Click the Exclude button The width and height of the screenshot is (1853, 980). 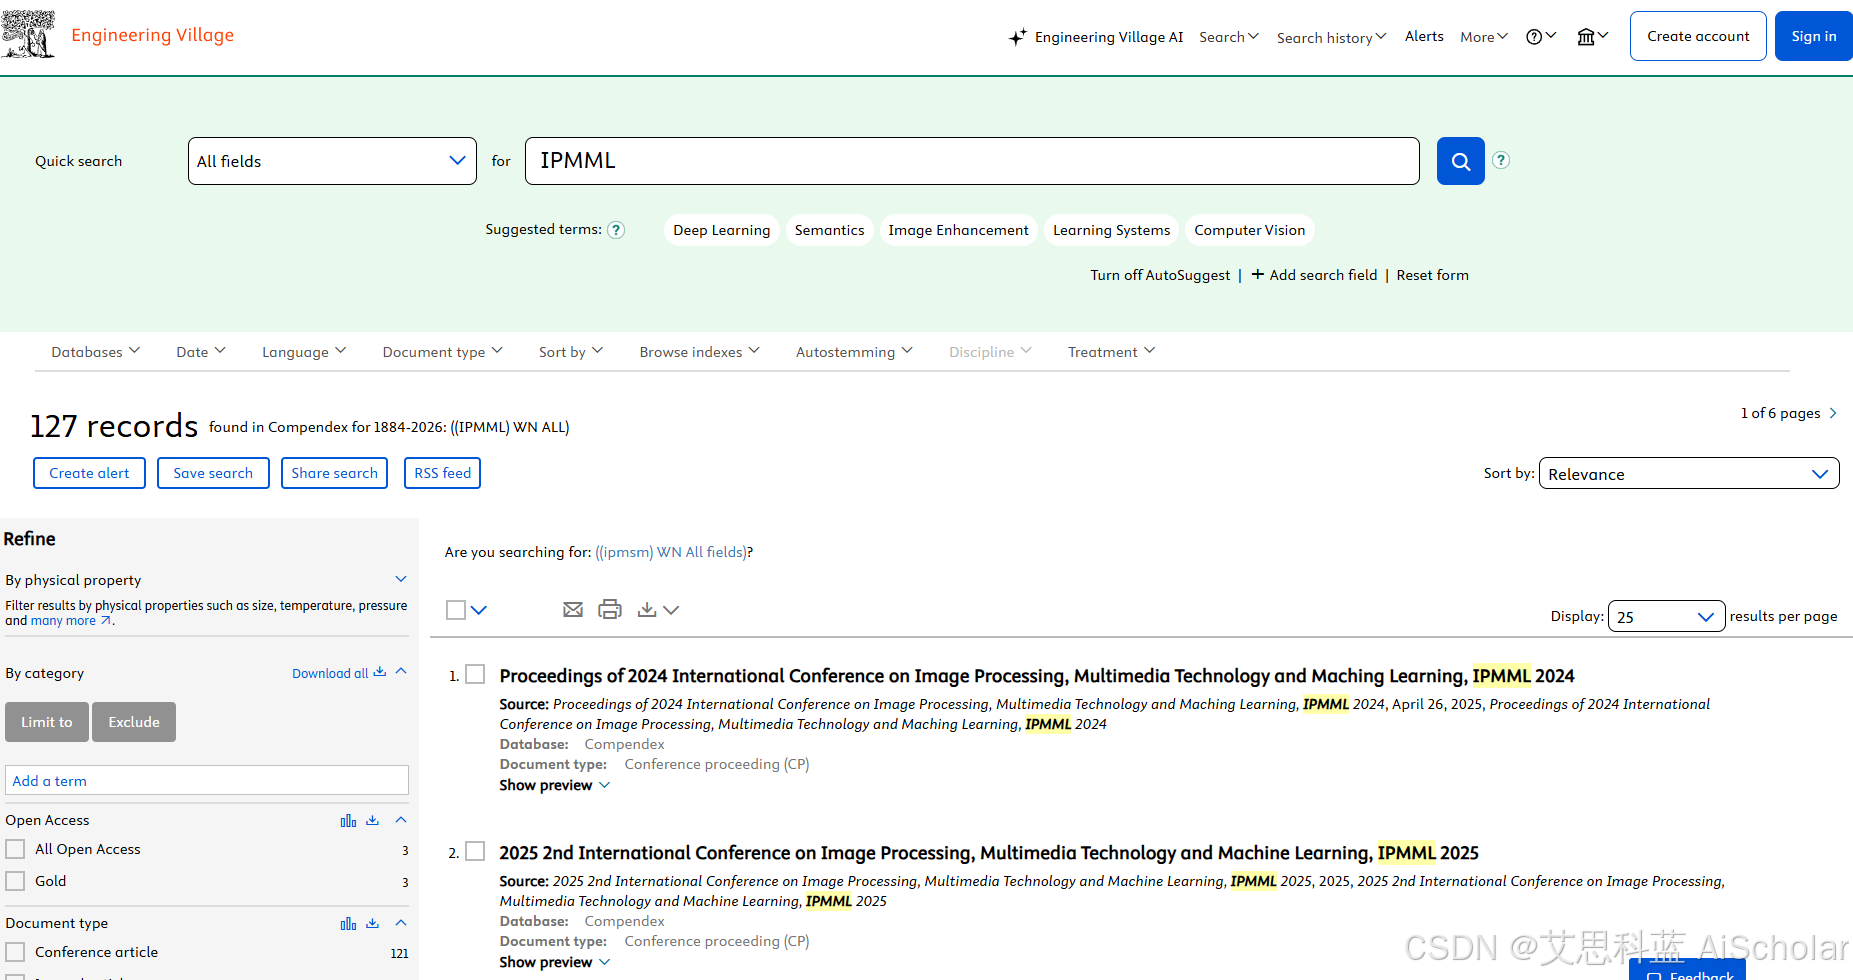pos(134,722)
